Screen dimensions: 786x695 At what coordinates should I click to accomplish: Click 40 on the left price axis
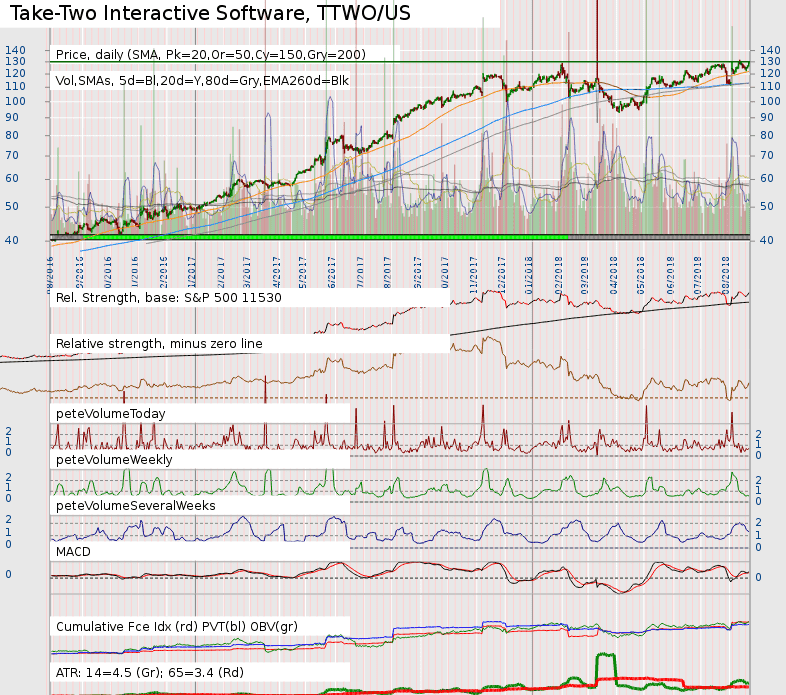[12, 240]
